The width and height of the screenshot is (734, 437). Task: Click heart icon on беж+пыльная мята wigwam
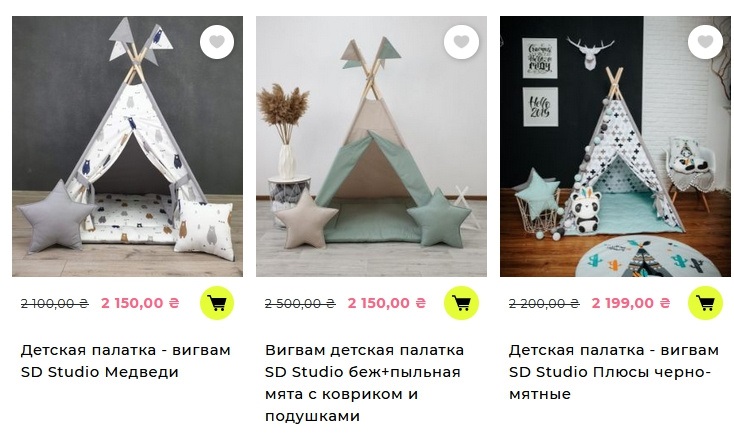(461, 42)
